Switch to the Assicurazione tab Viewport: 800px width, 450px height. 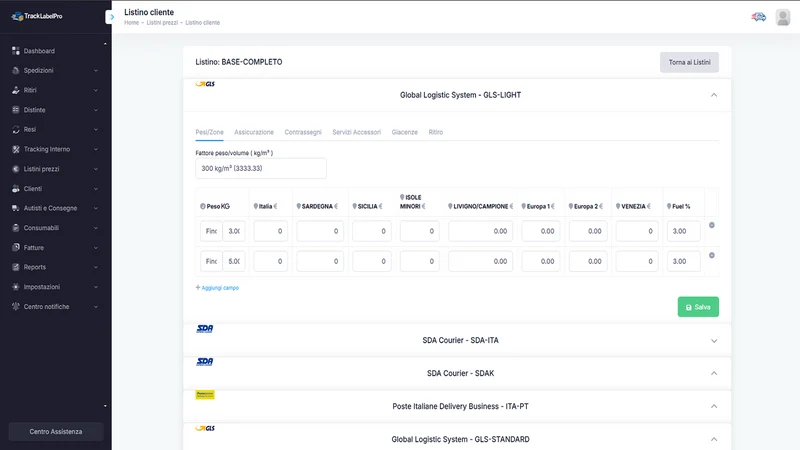click(x=254, y=132)
